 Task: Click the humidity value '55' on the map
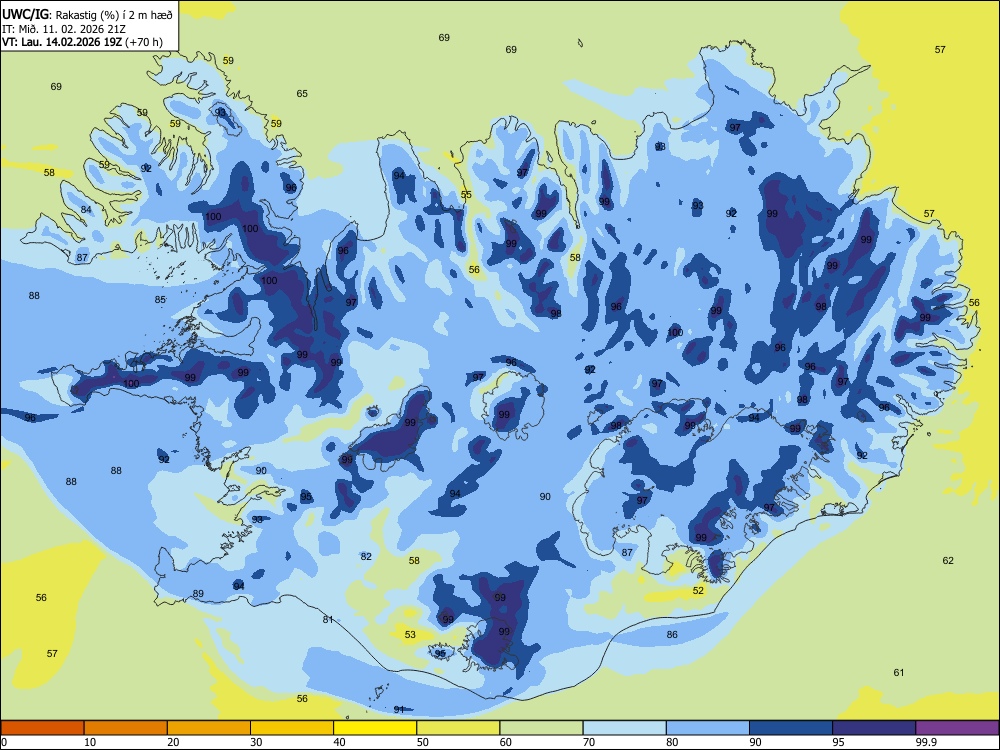[x=466, y=195]
